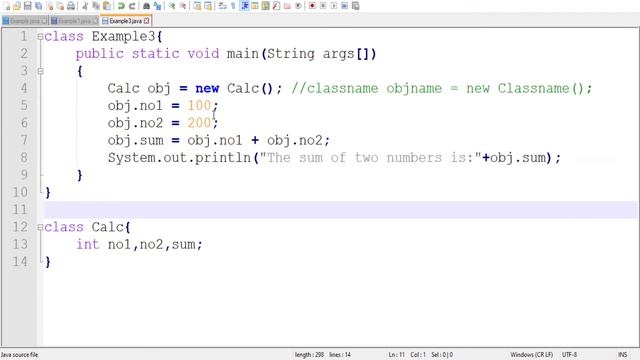
Task: Toggle the Document Map panel icon
Action: point(266,6)
